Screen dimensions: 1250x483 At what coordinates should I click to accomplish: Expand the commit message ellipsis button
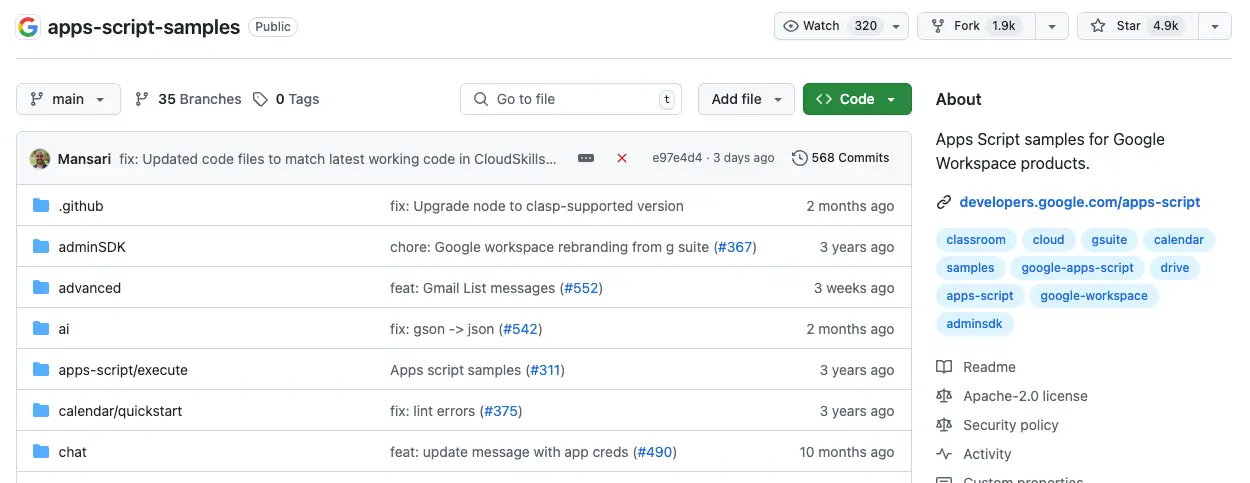[586, 158]
